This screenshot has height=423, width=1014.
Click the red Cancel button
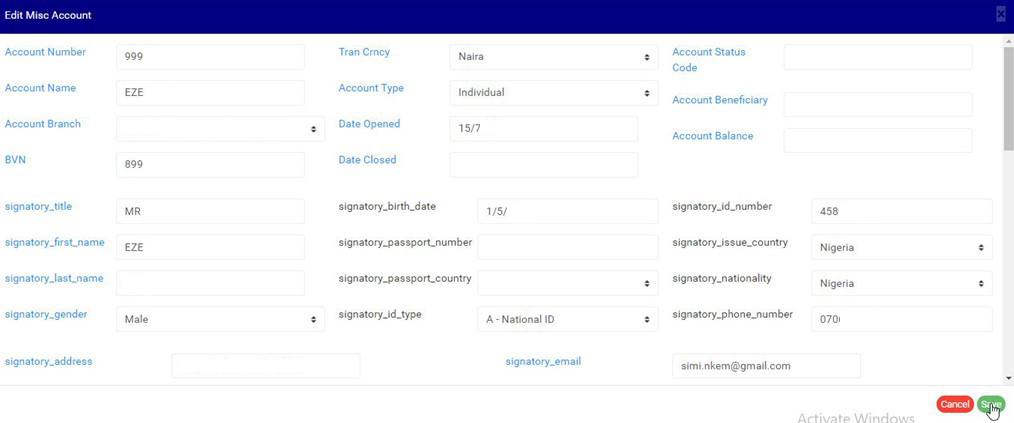click(x=954, y=404)
